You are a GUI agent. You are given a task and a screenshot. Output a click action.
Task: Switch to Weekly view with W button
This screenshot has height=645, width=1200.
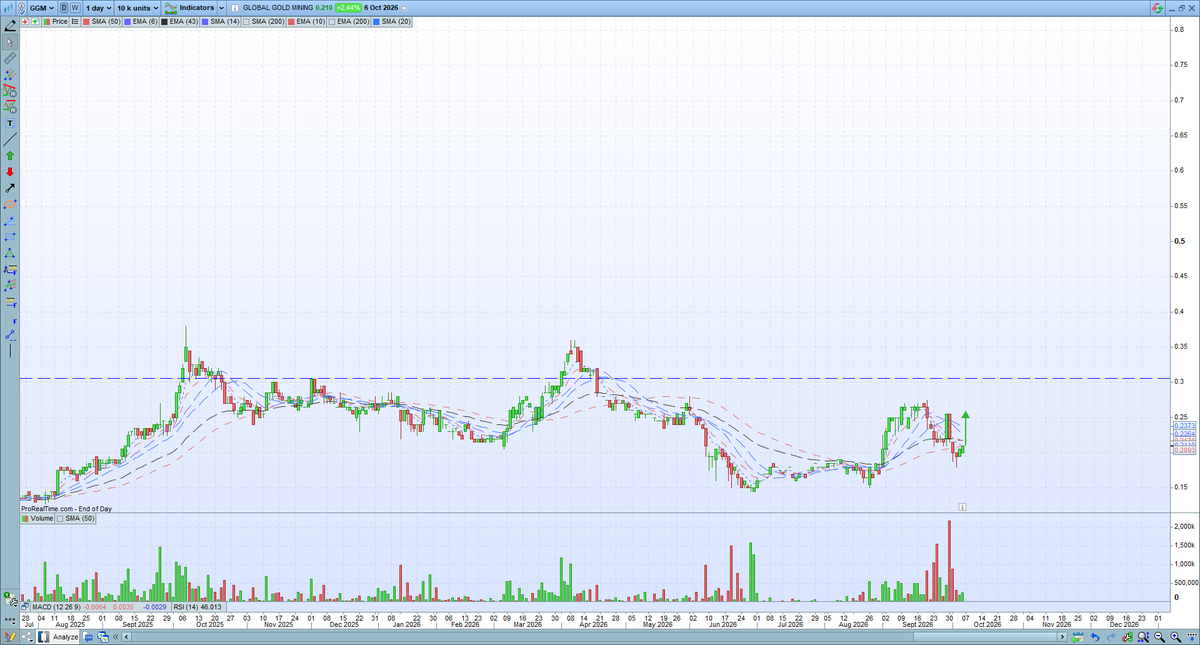click(x=75, y=7)
